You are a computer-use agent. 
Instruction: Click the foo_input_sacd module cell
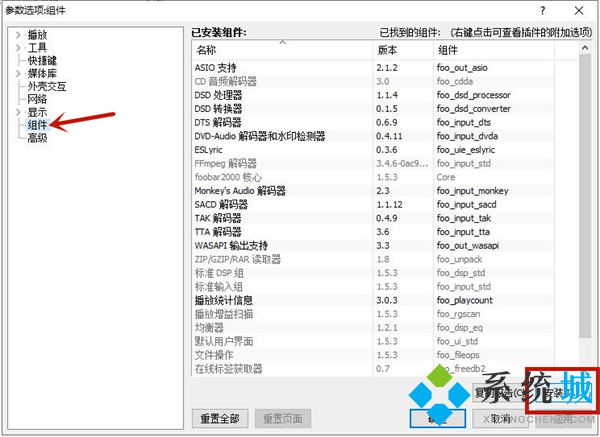tap(466, 205)
